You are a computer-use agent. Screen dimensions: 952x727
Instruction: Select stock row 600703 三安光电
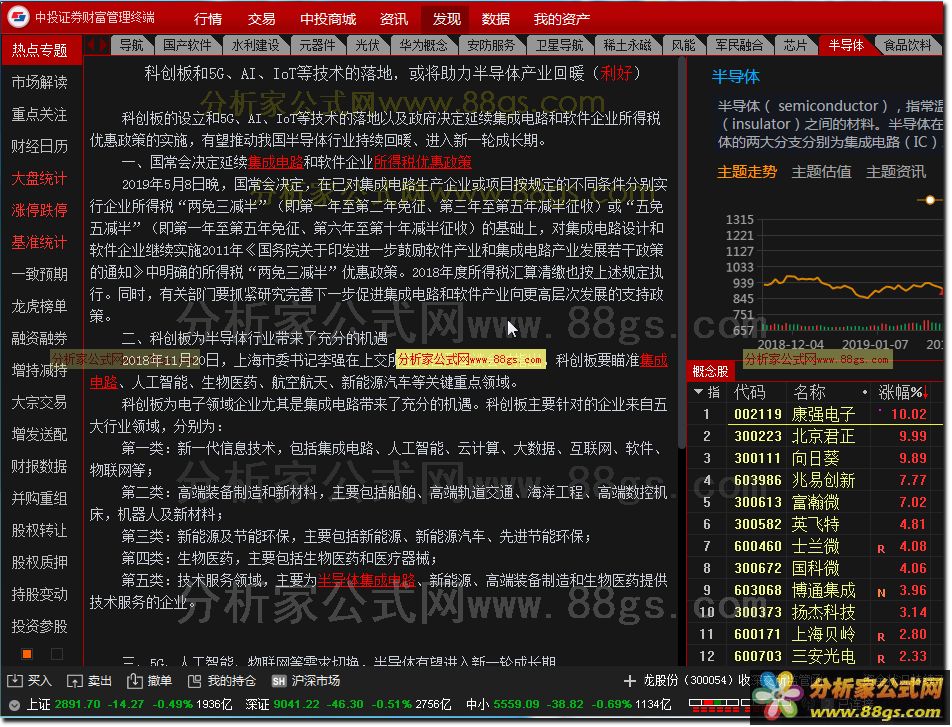pyautogui.click(x=815, y=656)
